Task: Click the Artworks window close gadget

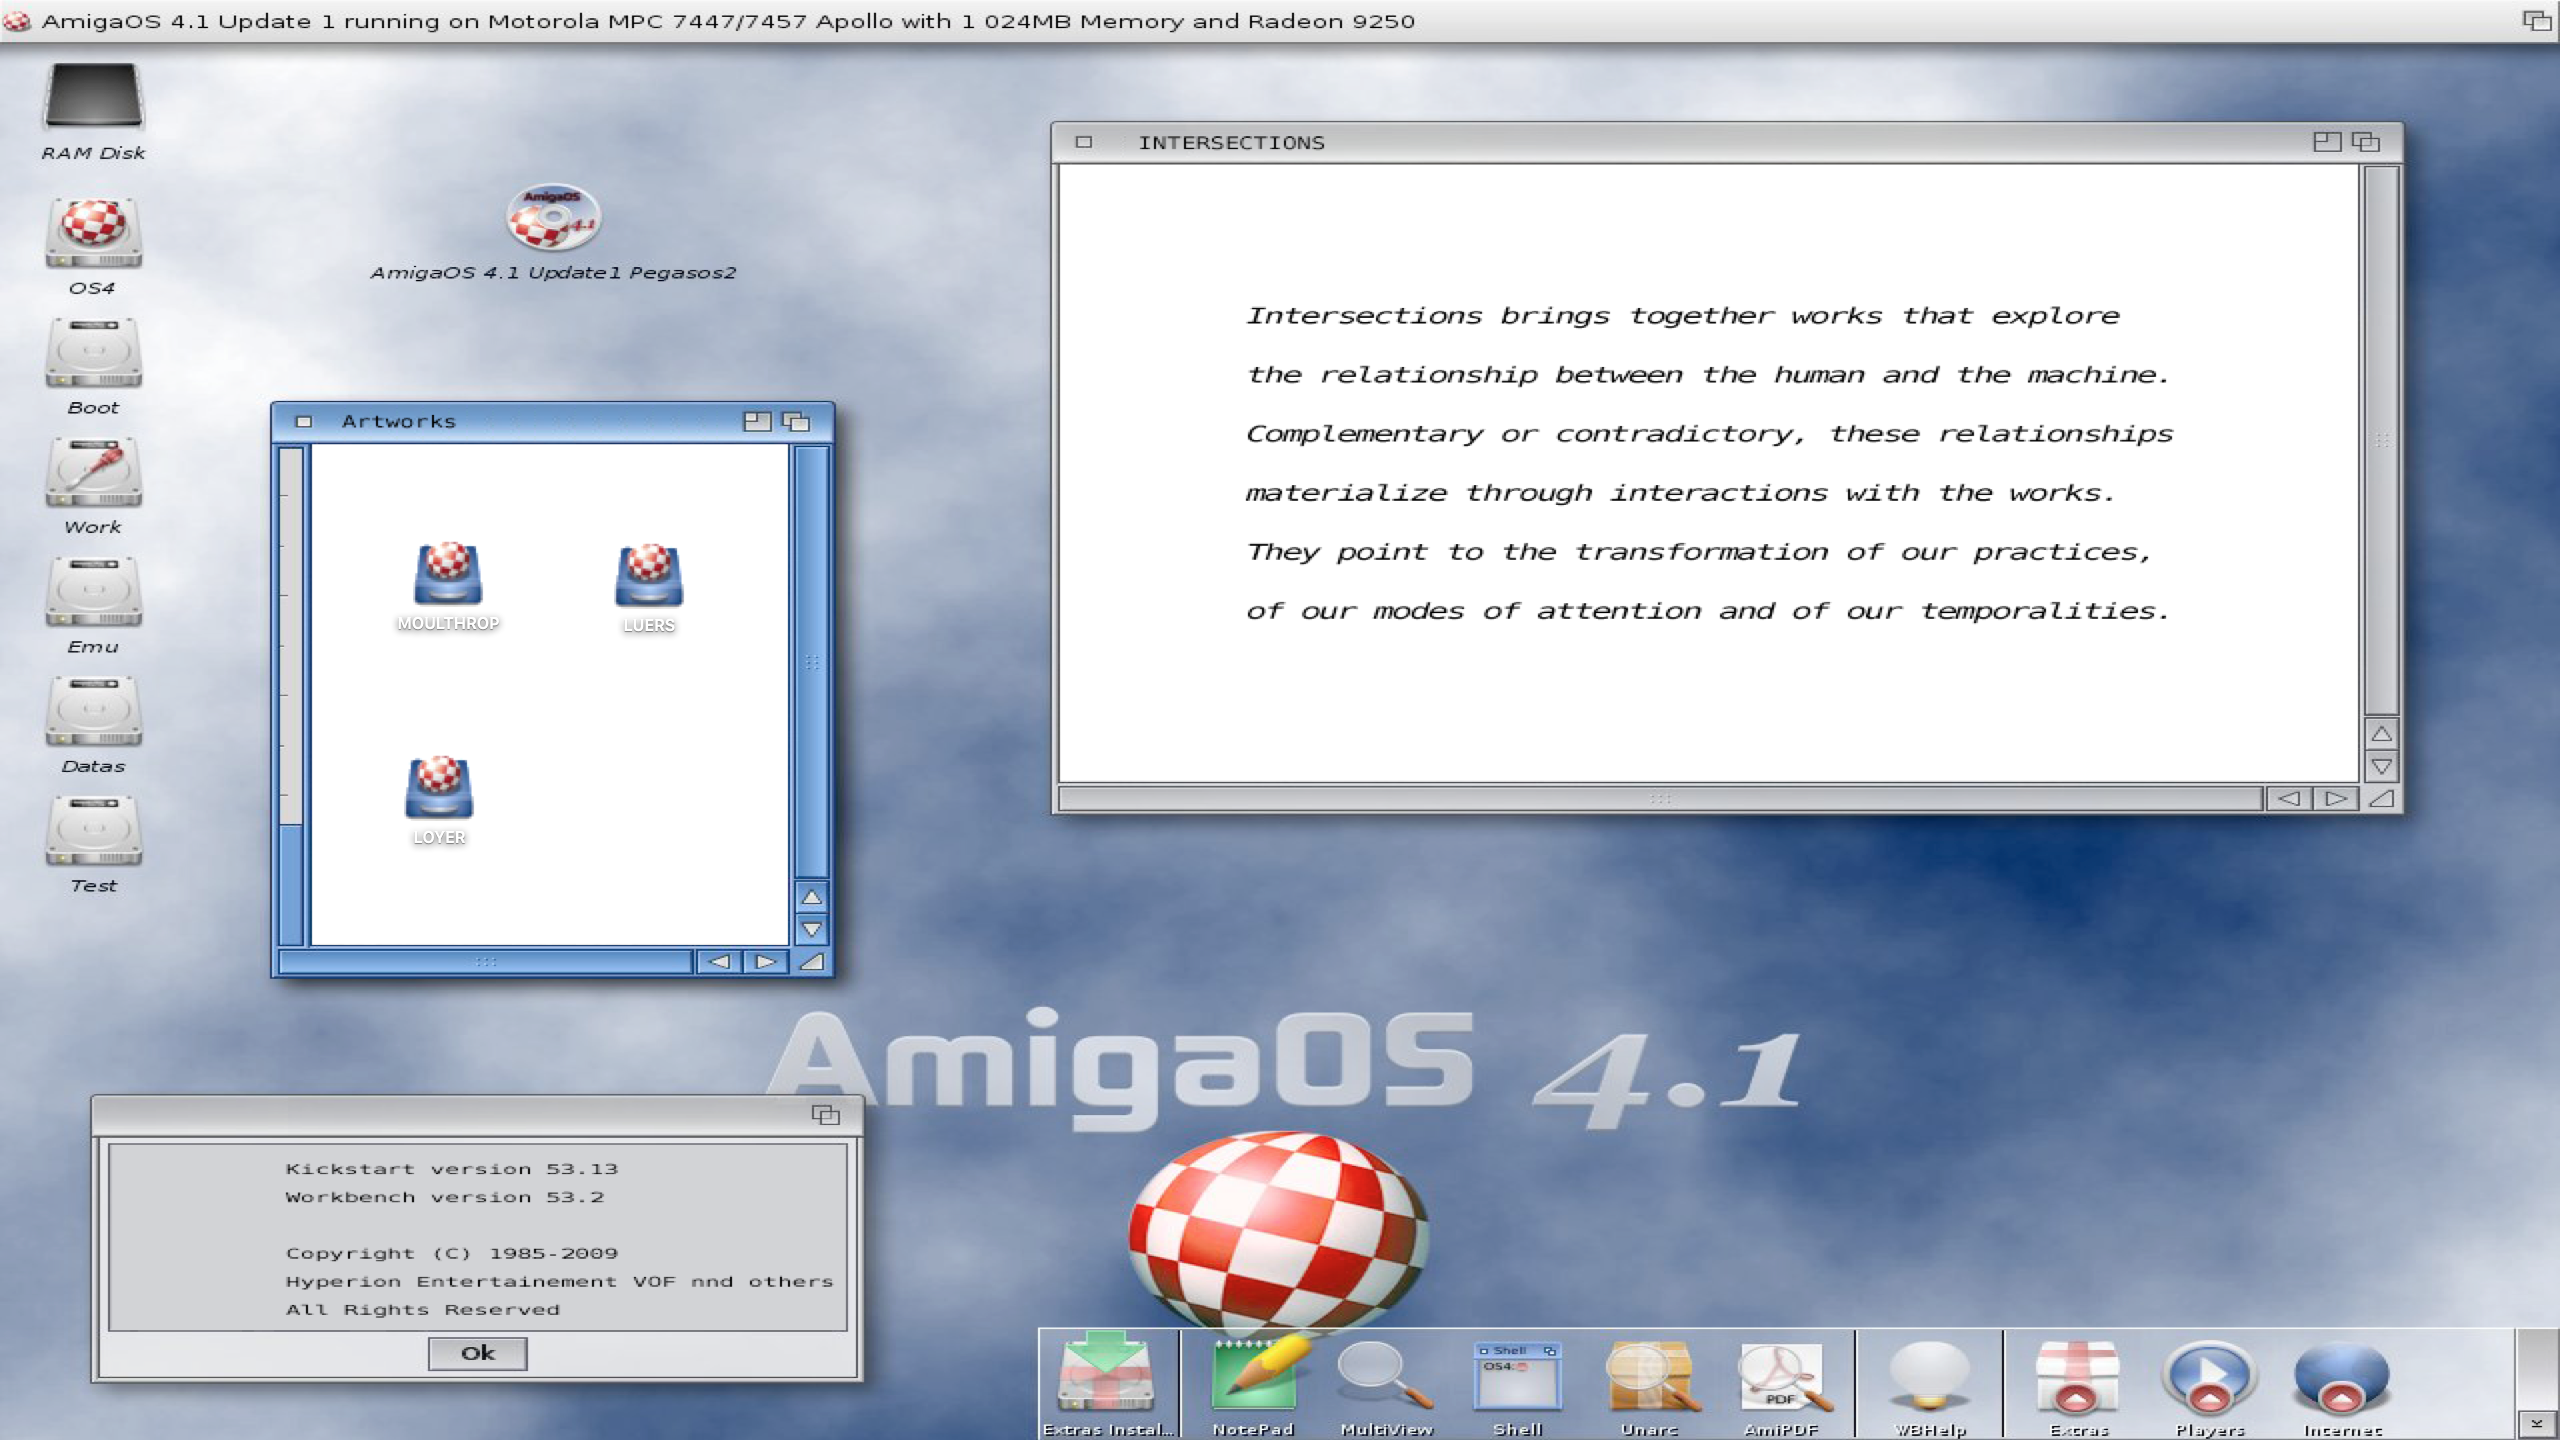Action: [304, 422]
